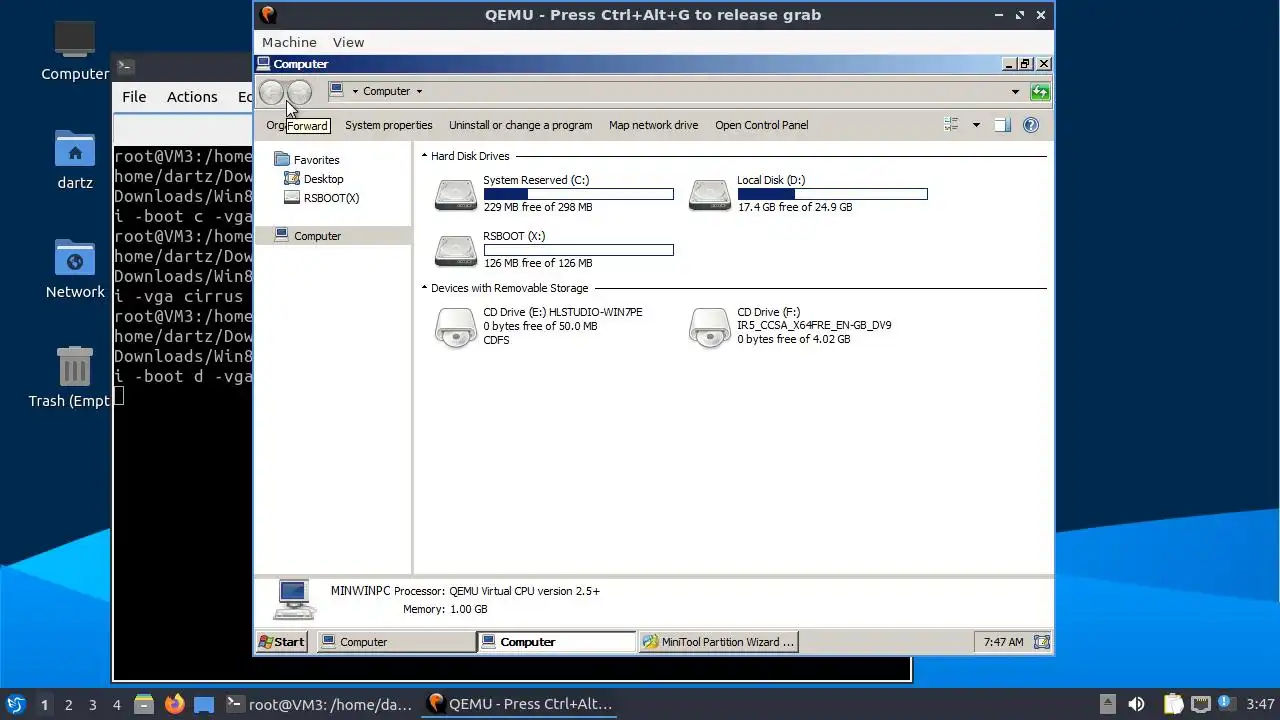1280x720 pixels.
Task: Open MiniTool Partition Wizard taskbar button
Action: (x=718, y=642)
